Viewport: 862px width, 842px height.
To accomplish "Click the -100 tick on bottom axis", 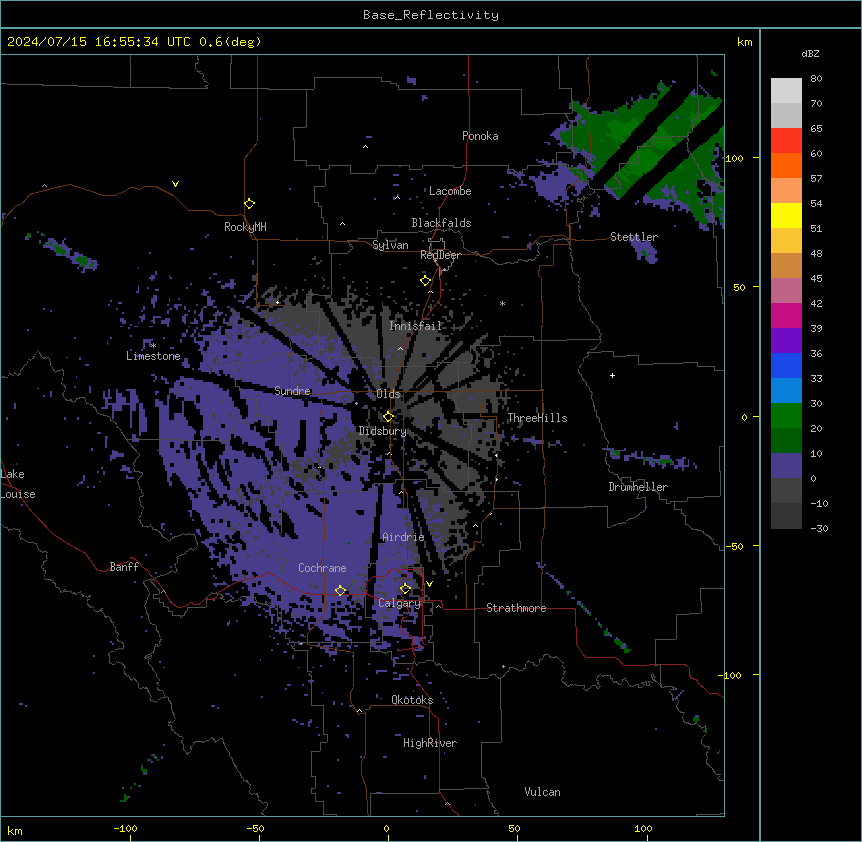I will (125, 828).
